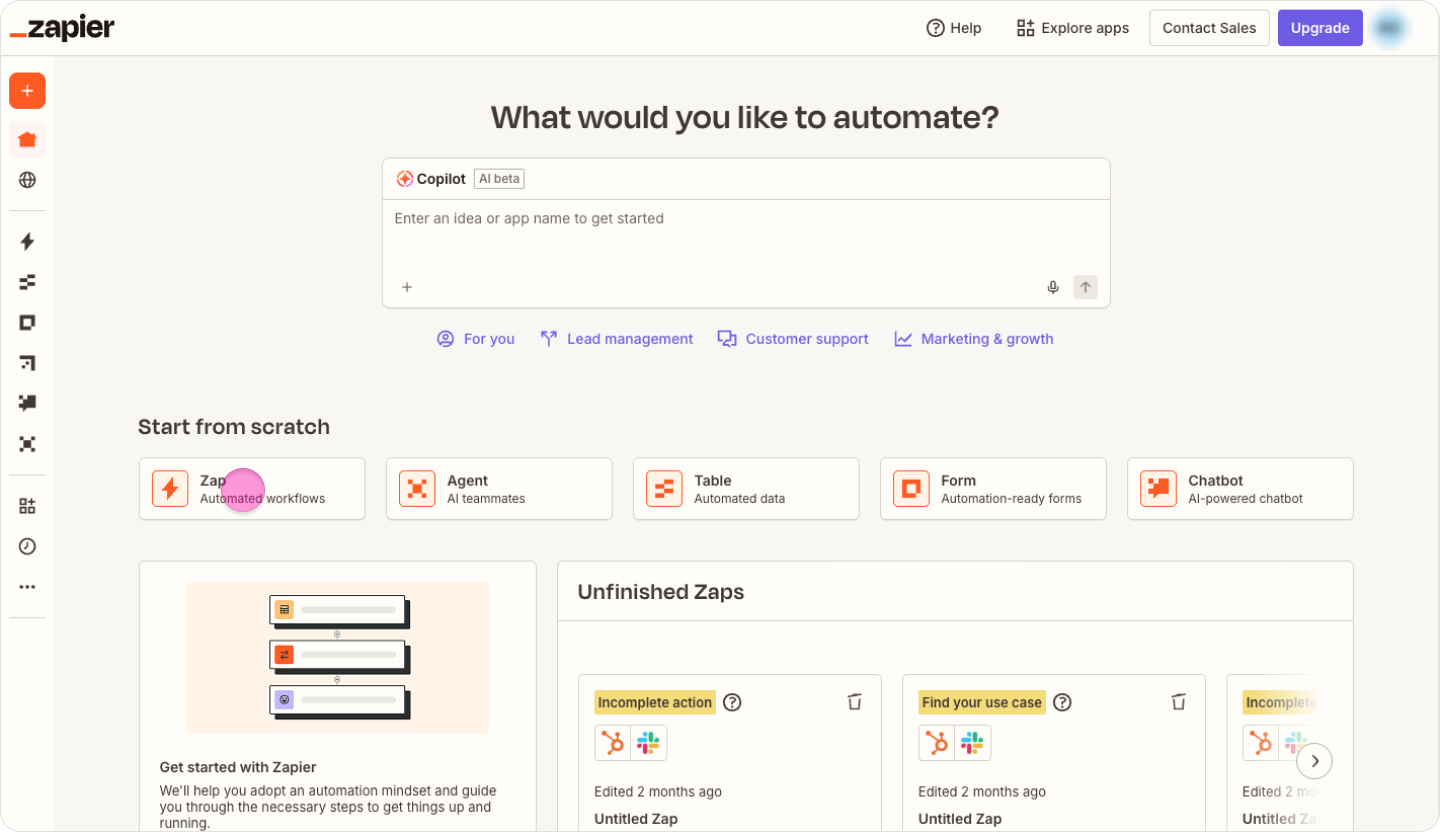Viewport: 1440px width, 832px height.
Task: Click the orange Create plus button in sidebar
Action: tap(27, 91)
